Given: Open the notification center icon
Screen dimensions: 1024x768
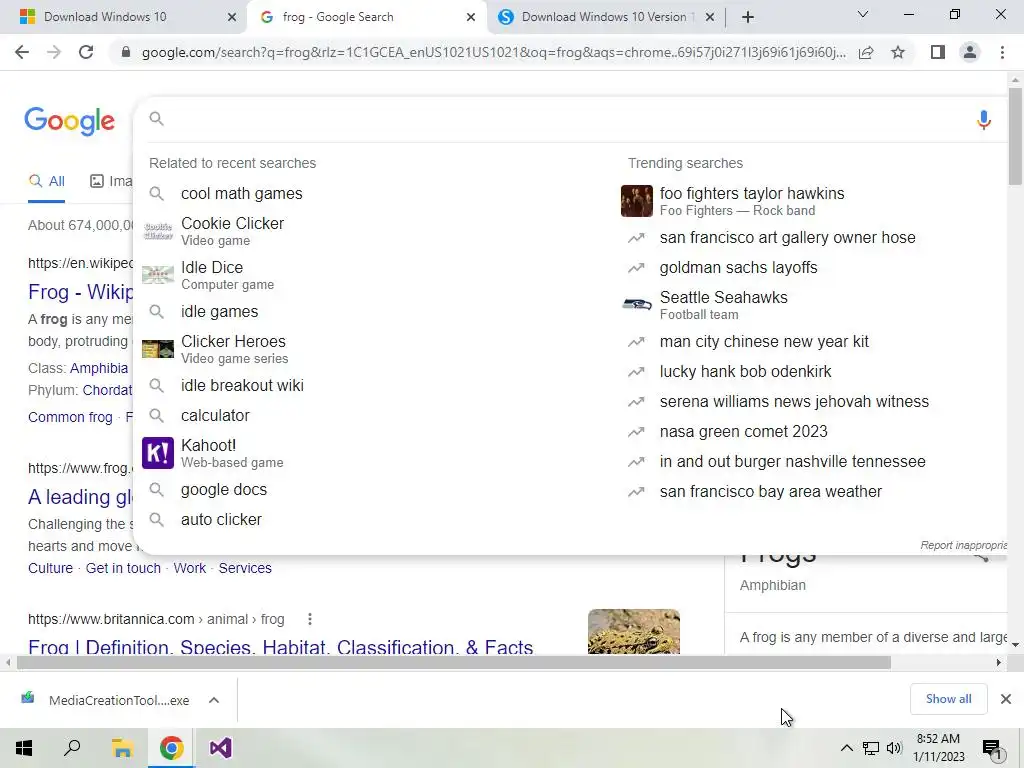Looking at the screenshot, I should pos(991,748).
